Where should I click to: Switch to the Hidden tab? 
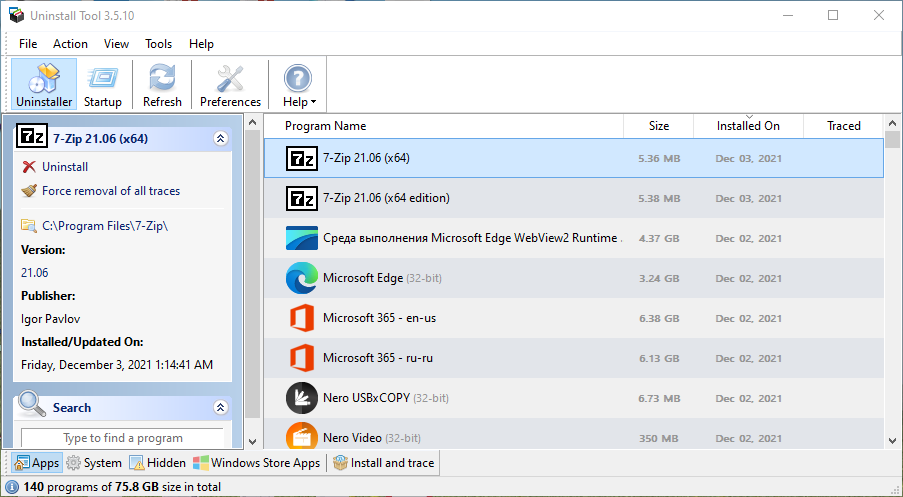(158, 463)
